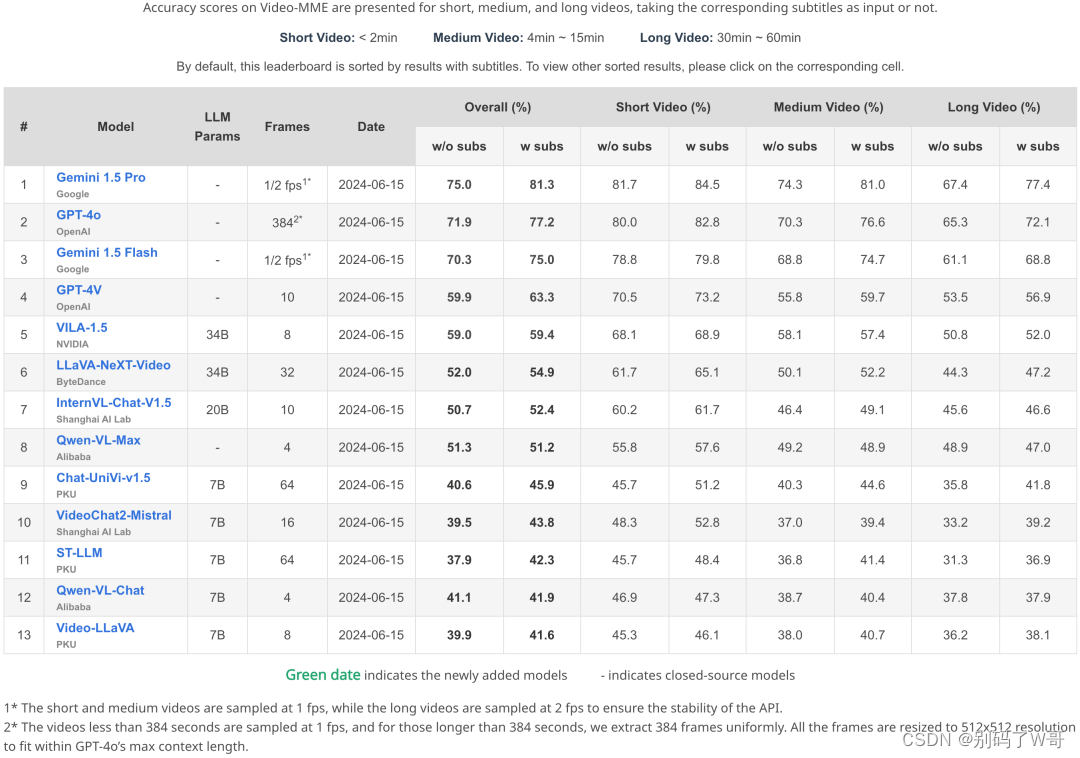Open the Video-LLaVA model link
Image resolution: width=1080 pixels, height=758 pixels.
(95, 627)
